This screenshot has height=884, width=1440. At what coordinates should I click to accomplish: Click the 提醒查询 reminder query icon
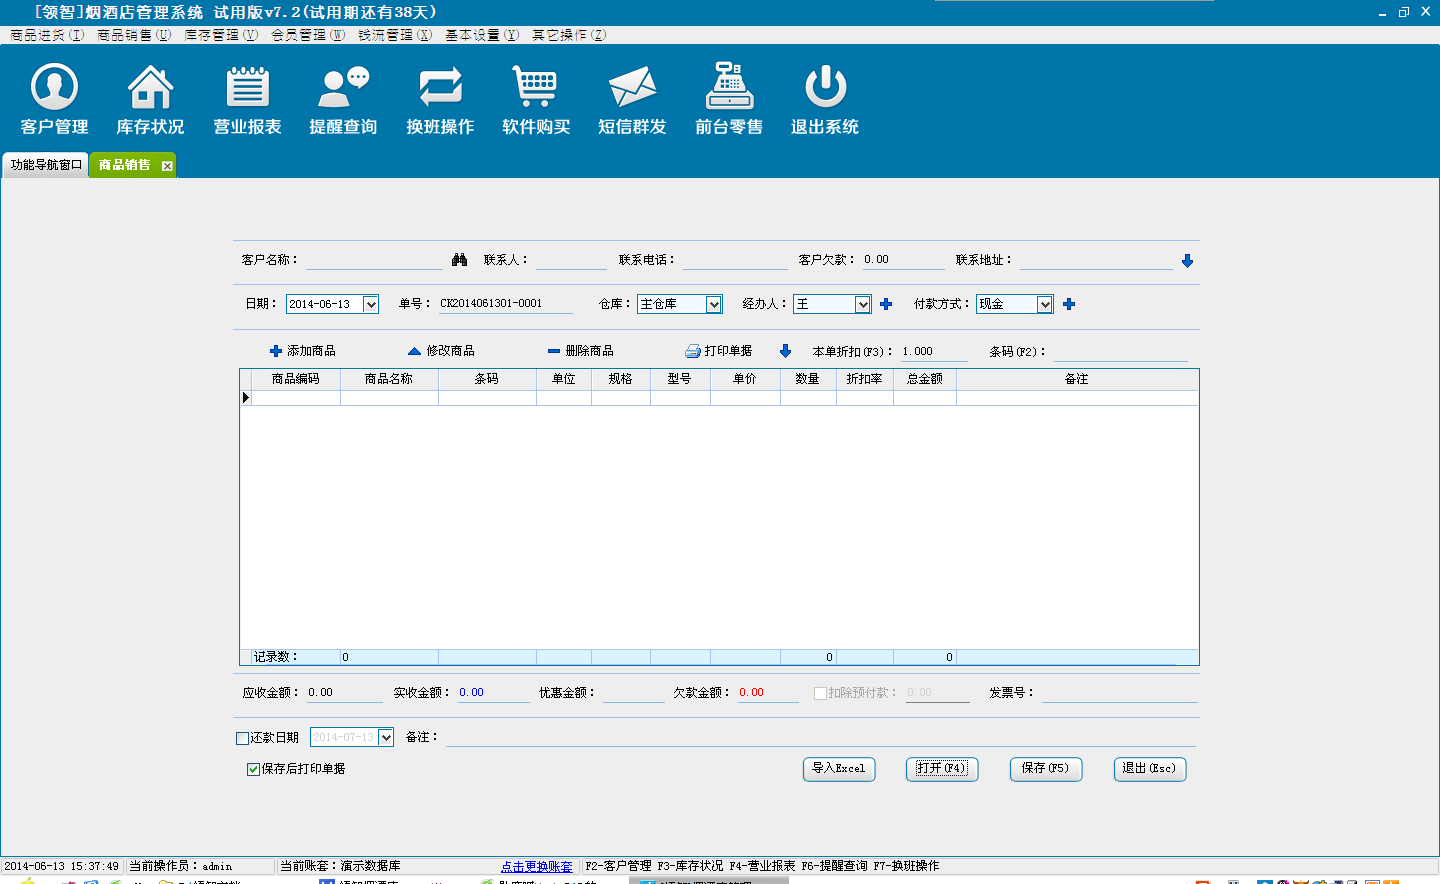(x=343, y=99)
